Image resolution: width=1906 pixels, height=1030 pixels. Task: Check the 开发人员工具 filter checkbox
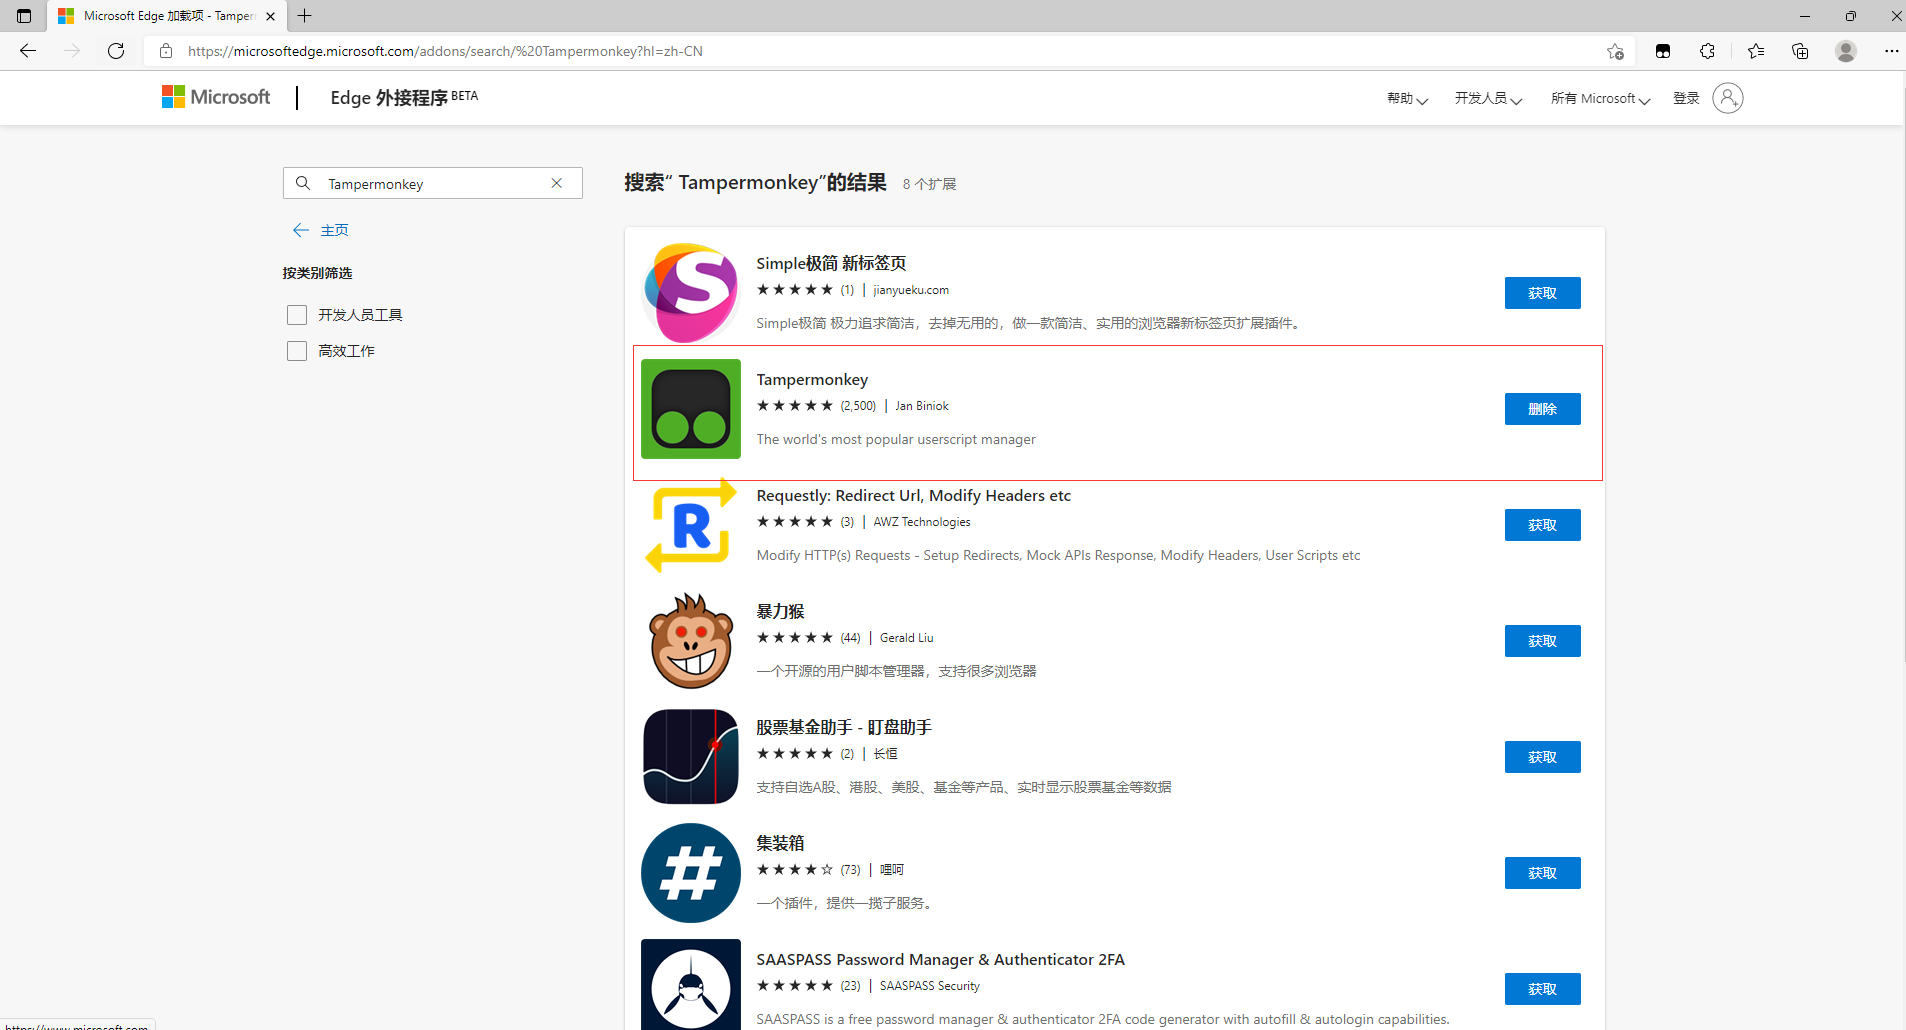coord(297,315)
